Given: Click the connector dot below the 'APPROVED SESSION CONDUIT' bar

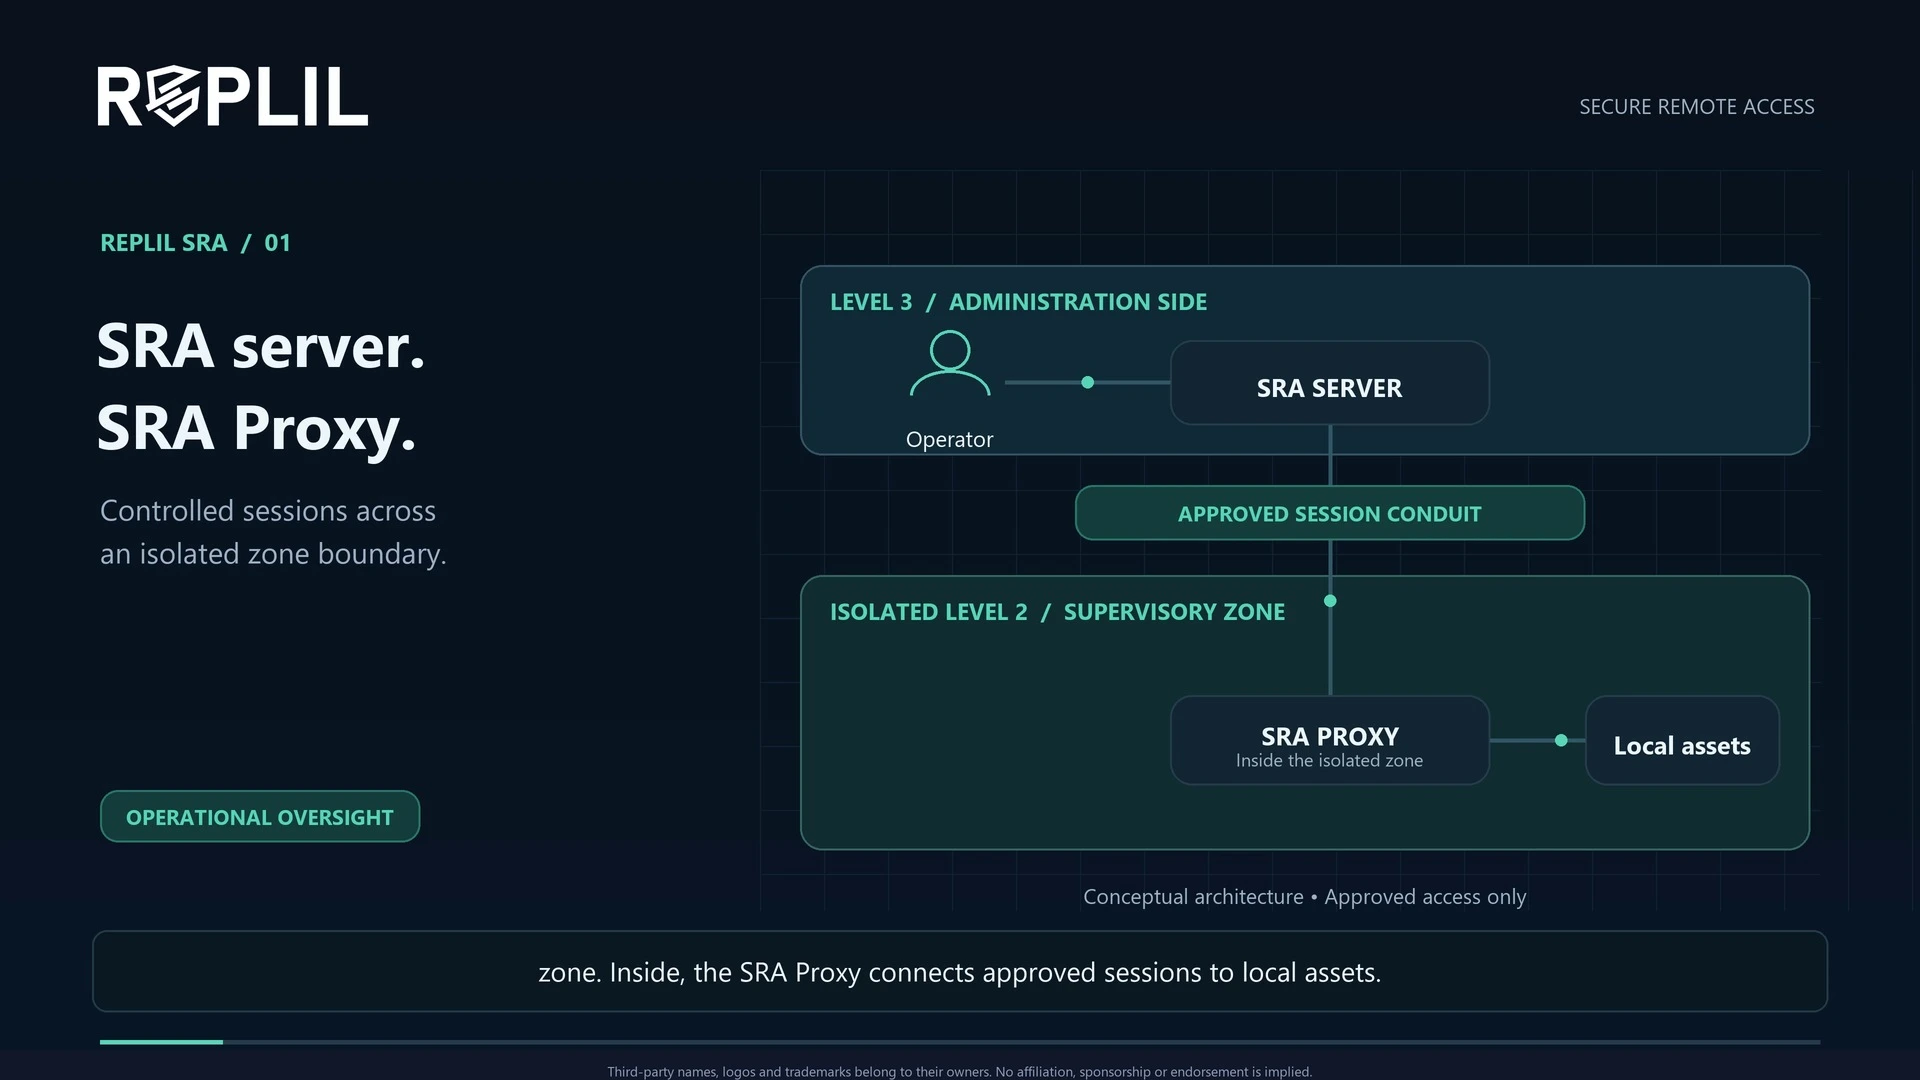Looking at the screenshot, I should [1330, 601].
